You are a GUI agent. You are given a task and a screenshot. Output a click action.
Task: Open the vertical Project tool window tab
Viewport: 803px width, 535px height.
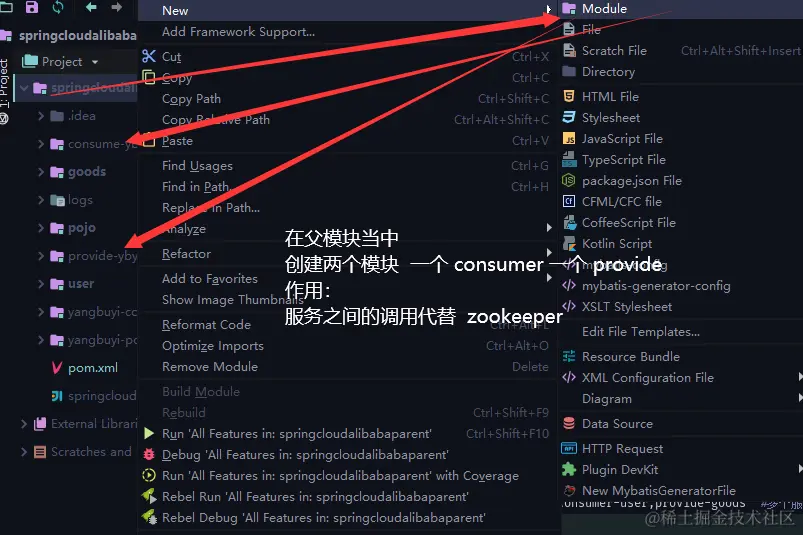point(5,83)
